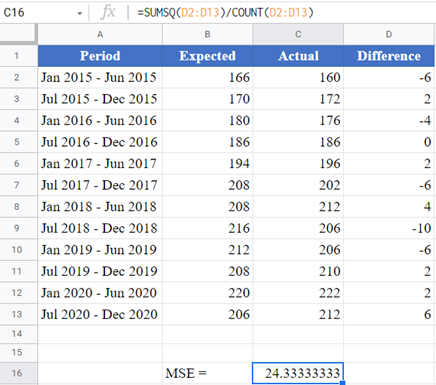Screen dimensions: 436x385
Task: Select cell Jul 2018 - Dec 2018
Action: 100,228
